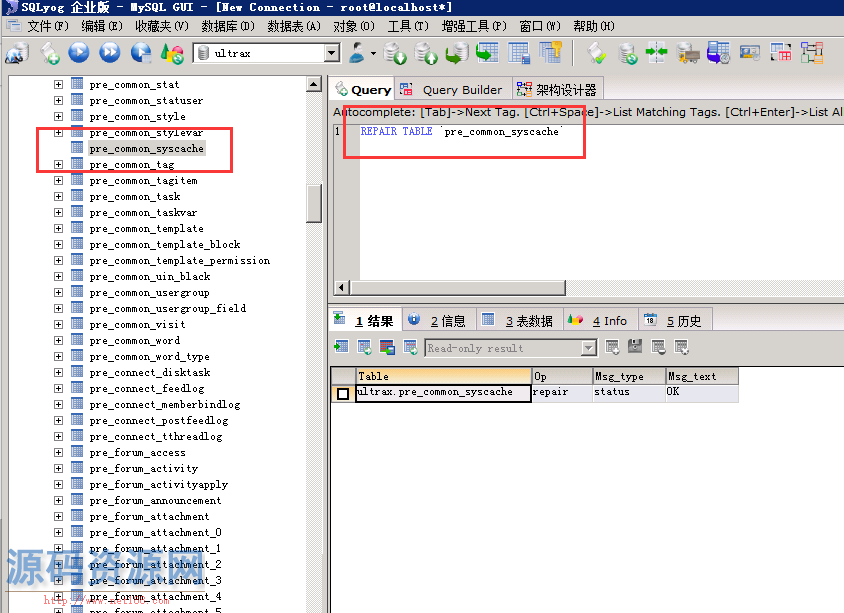
Task: Expand the pre_connect_feedlog table node
Action: tap(58, 388)
